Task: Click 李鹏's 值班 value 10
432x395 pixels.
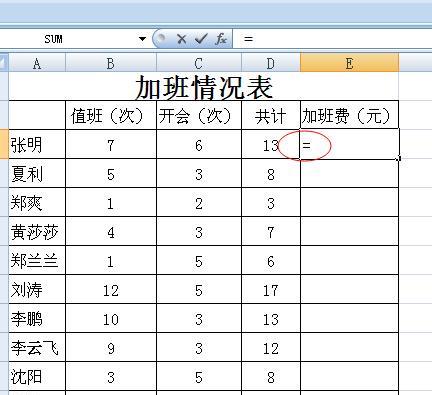Action: point(111,318)
